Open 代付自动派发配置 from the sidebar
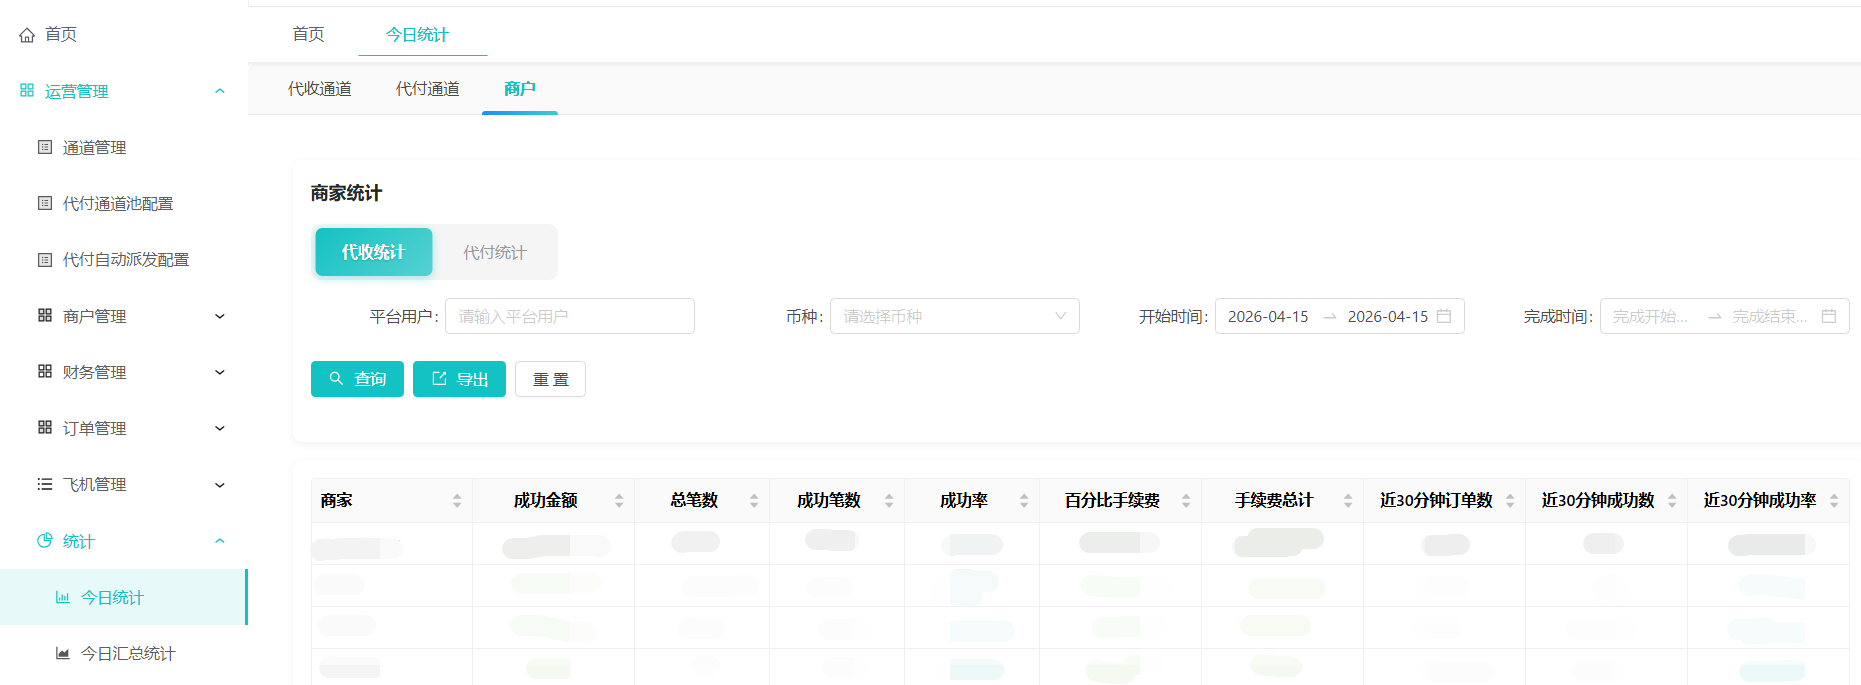Screen dimensions: 1861x685 click(124, 260)
